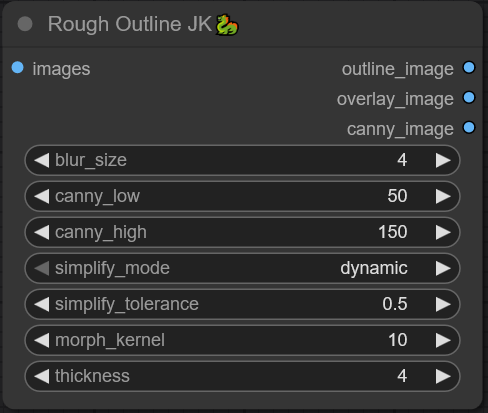
Task: Click the outline_image output socket
Action: (x=469, y=67)
